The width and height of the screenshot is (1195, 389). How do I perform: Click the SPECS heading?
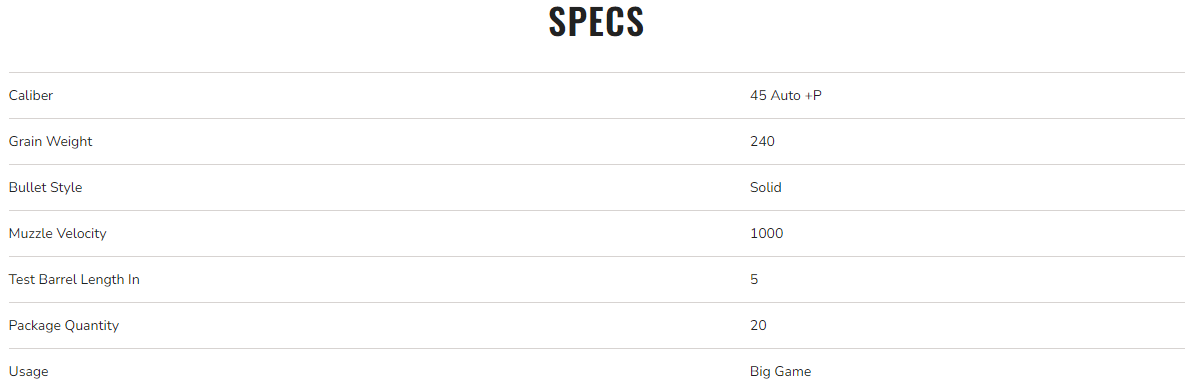click(x=596, y=23)
